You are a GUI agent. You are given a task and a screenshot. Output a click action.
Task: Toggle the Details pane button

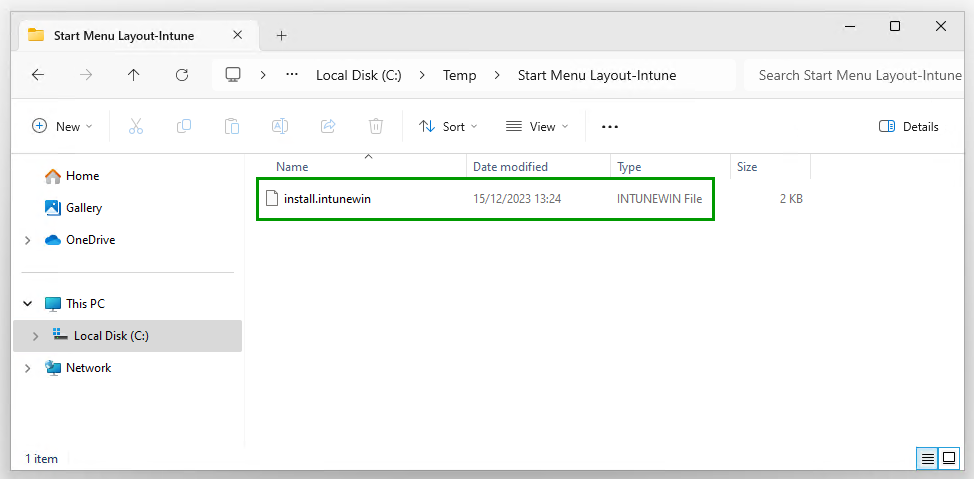tap(908, 126)
